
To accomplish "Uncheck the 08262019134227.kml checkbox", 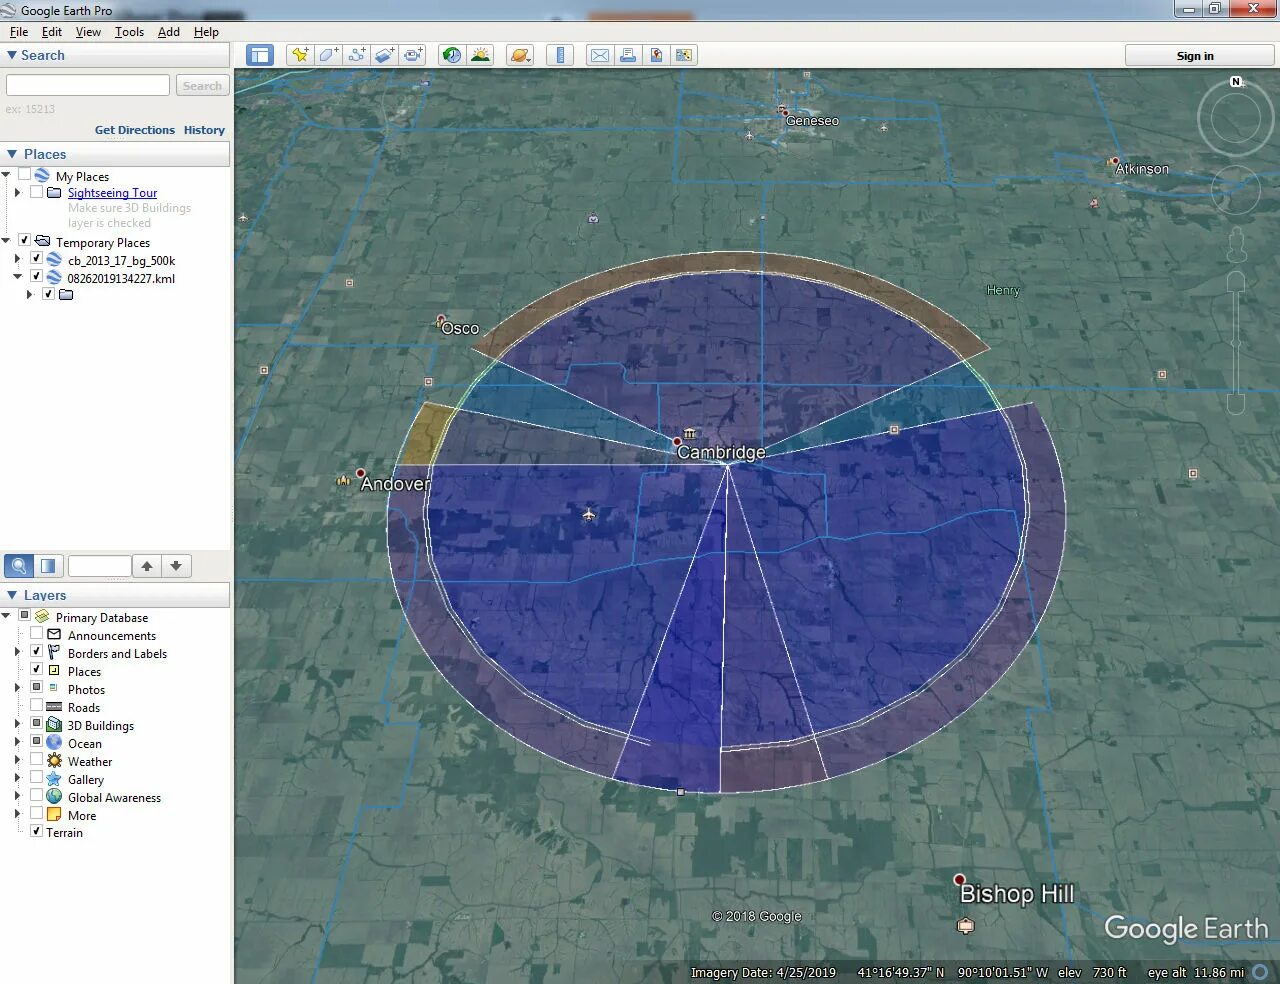I will (36, 277).
